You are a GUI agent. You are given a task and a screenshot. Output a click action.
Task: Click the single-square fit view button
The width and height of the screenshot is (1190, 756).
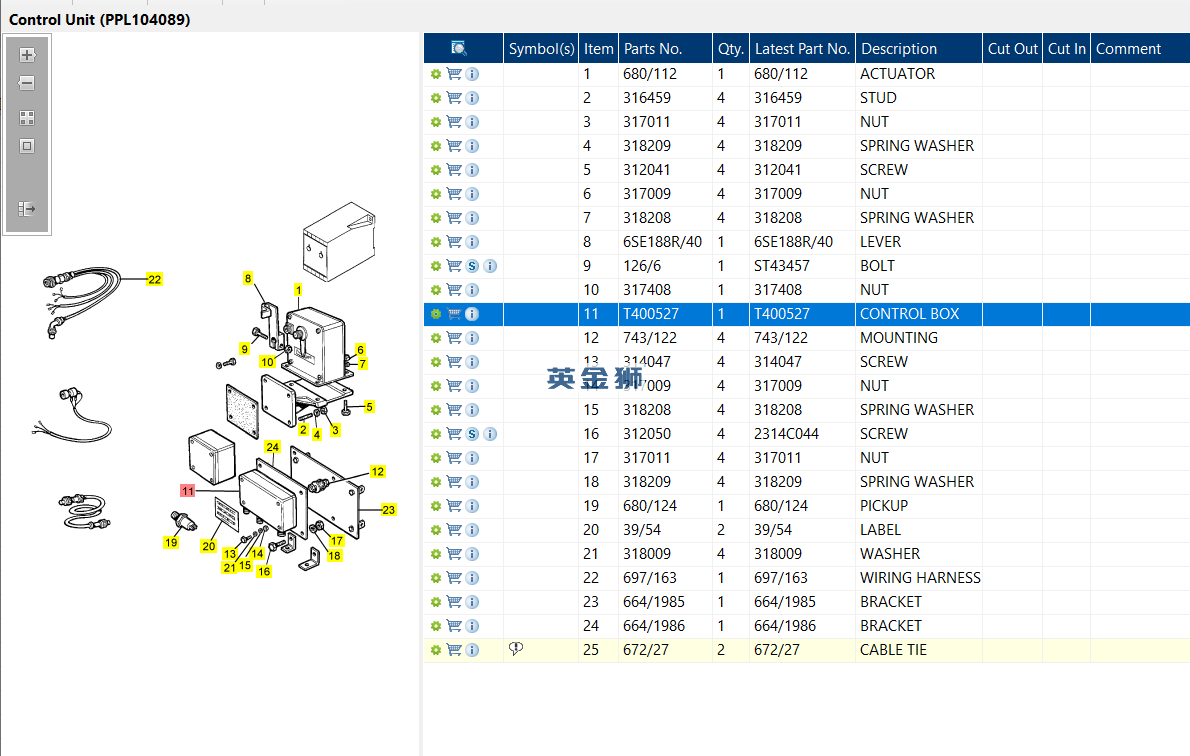[27, 146]
